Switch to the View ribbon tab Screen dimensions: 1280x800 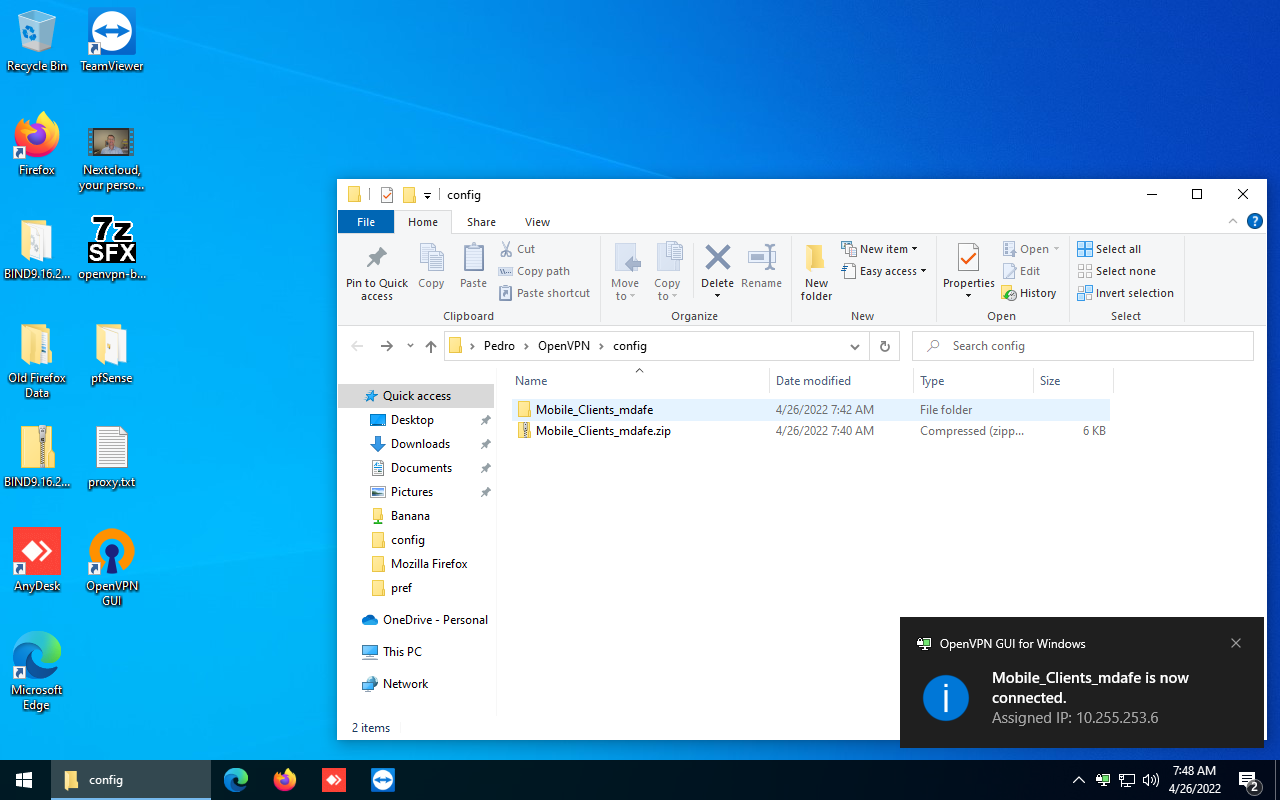coord(537,222)
